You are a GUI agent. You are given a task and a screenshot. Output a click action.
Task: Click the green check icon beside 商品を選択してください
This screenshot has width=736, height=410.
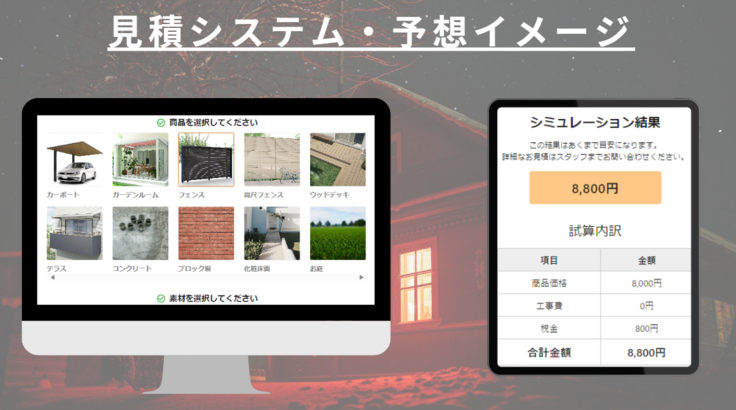point(161,122)
